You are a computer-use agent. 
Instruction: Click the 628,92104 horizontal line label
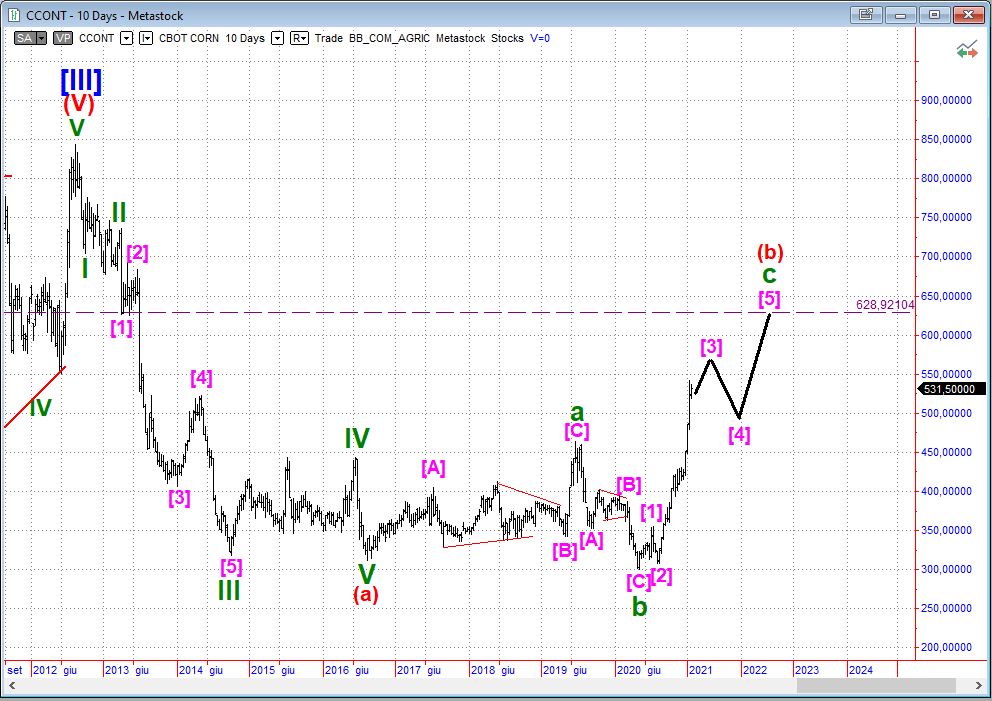click(884, 304)
